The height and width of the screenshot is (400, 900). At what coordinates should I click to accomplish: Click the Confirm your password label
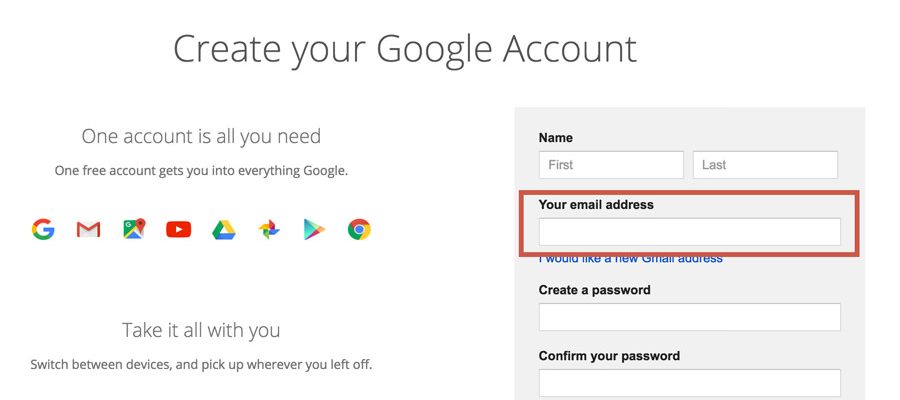(x=609, y=356)
